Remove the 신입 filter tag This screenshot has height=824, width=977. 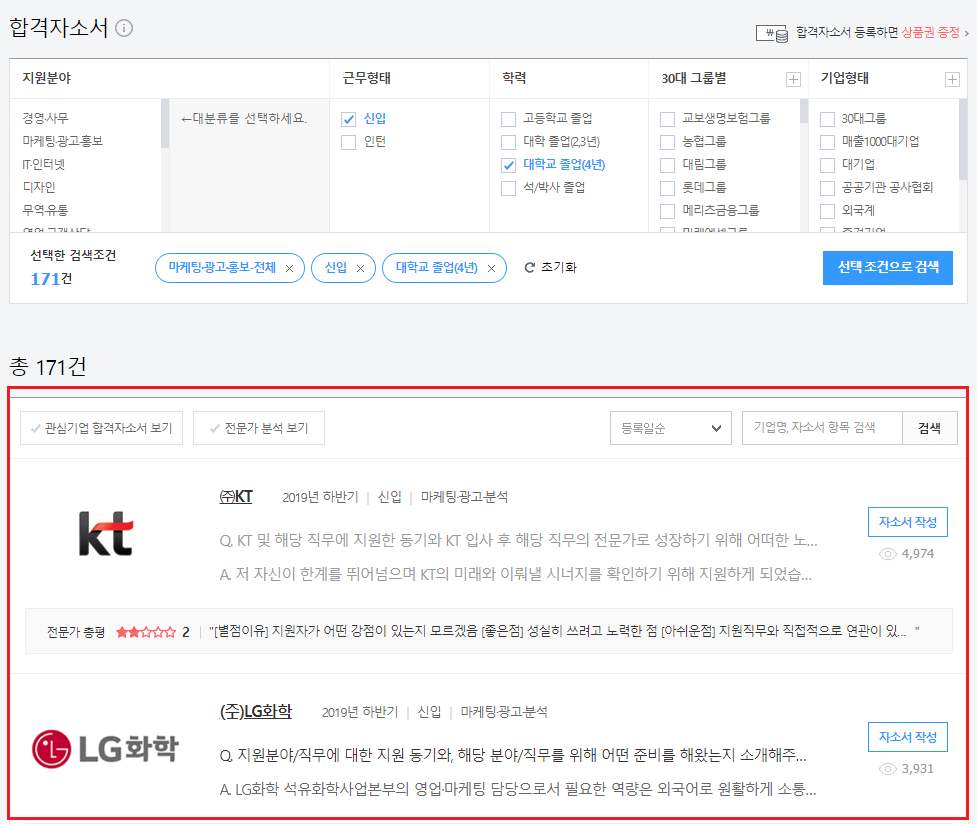[360, 268]
